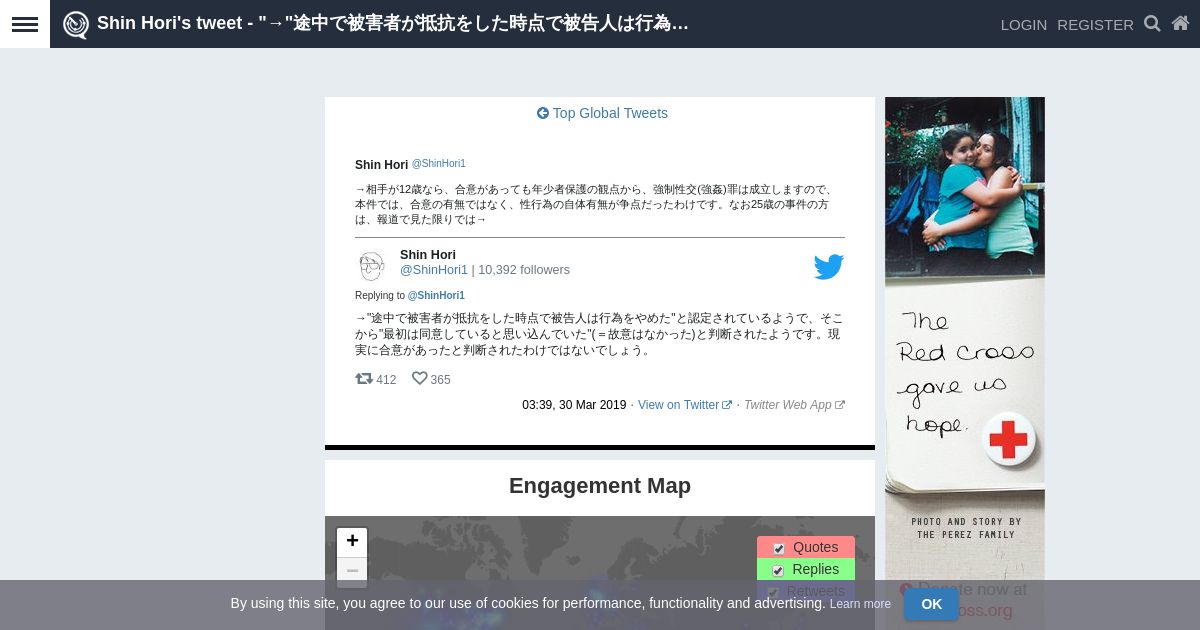Click the Red Cross advertisement image
Image resolution: width=1200 pixels, height=630 pixels.
coord(965,363)
